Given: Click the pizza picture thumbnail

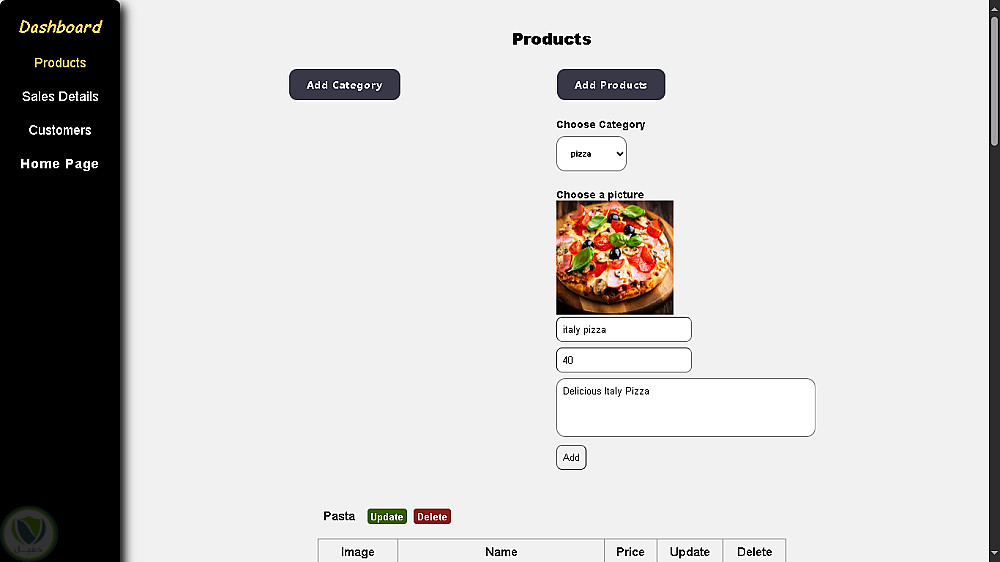Looking at the screenshot, I should [614, 257].
